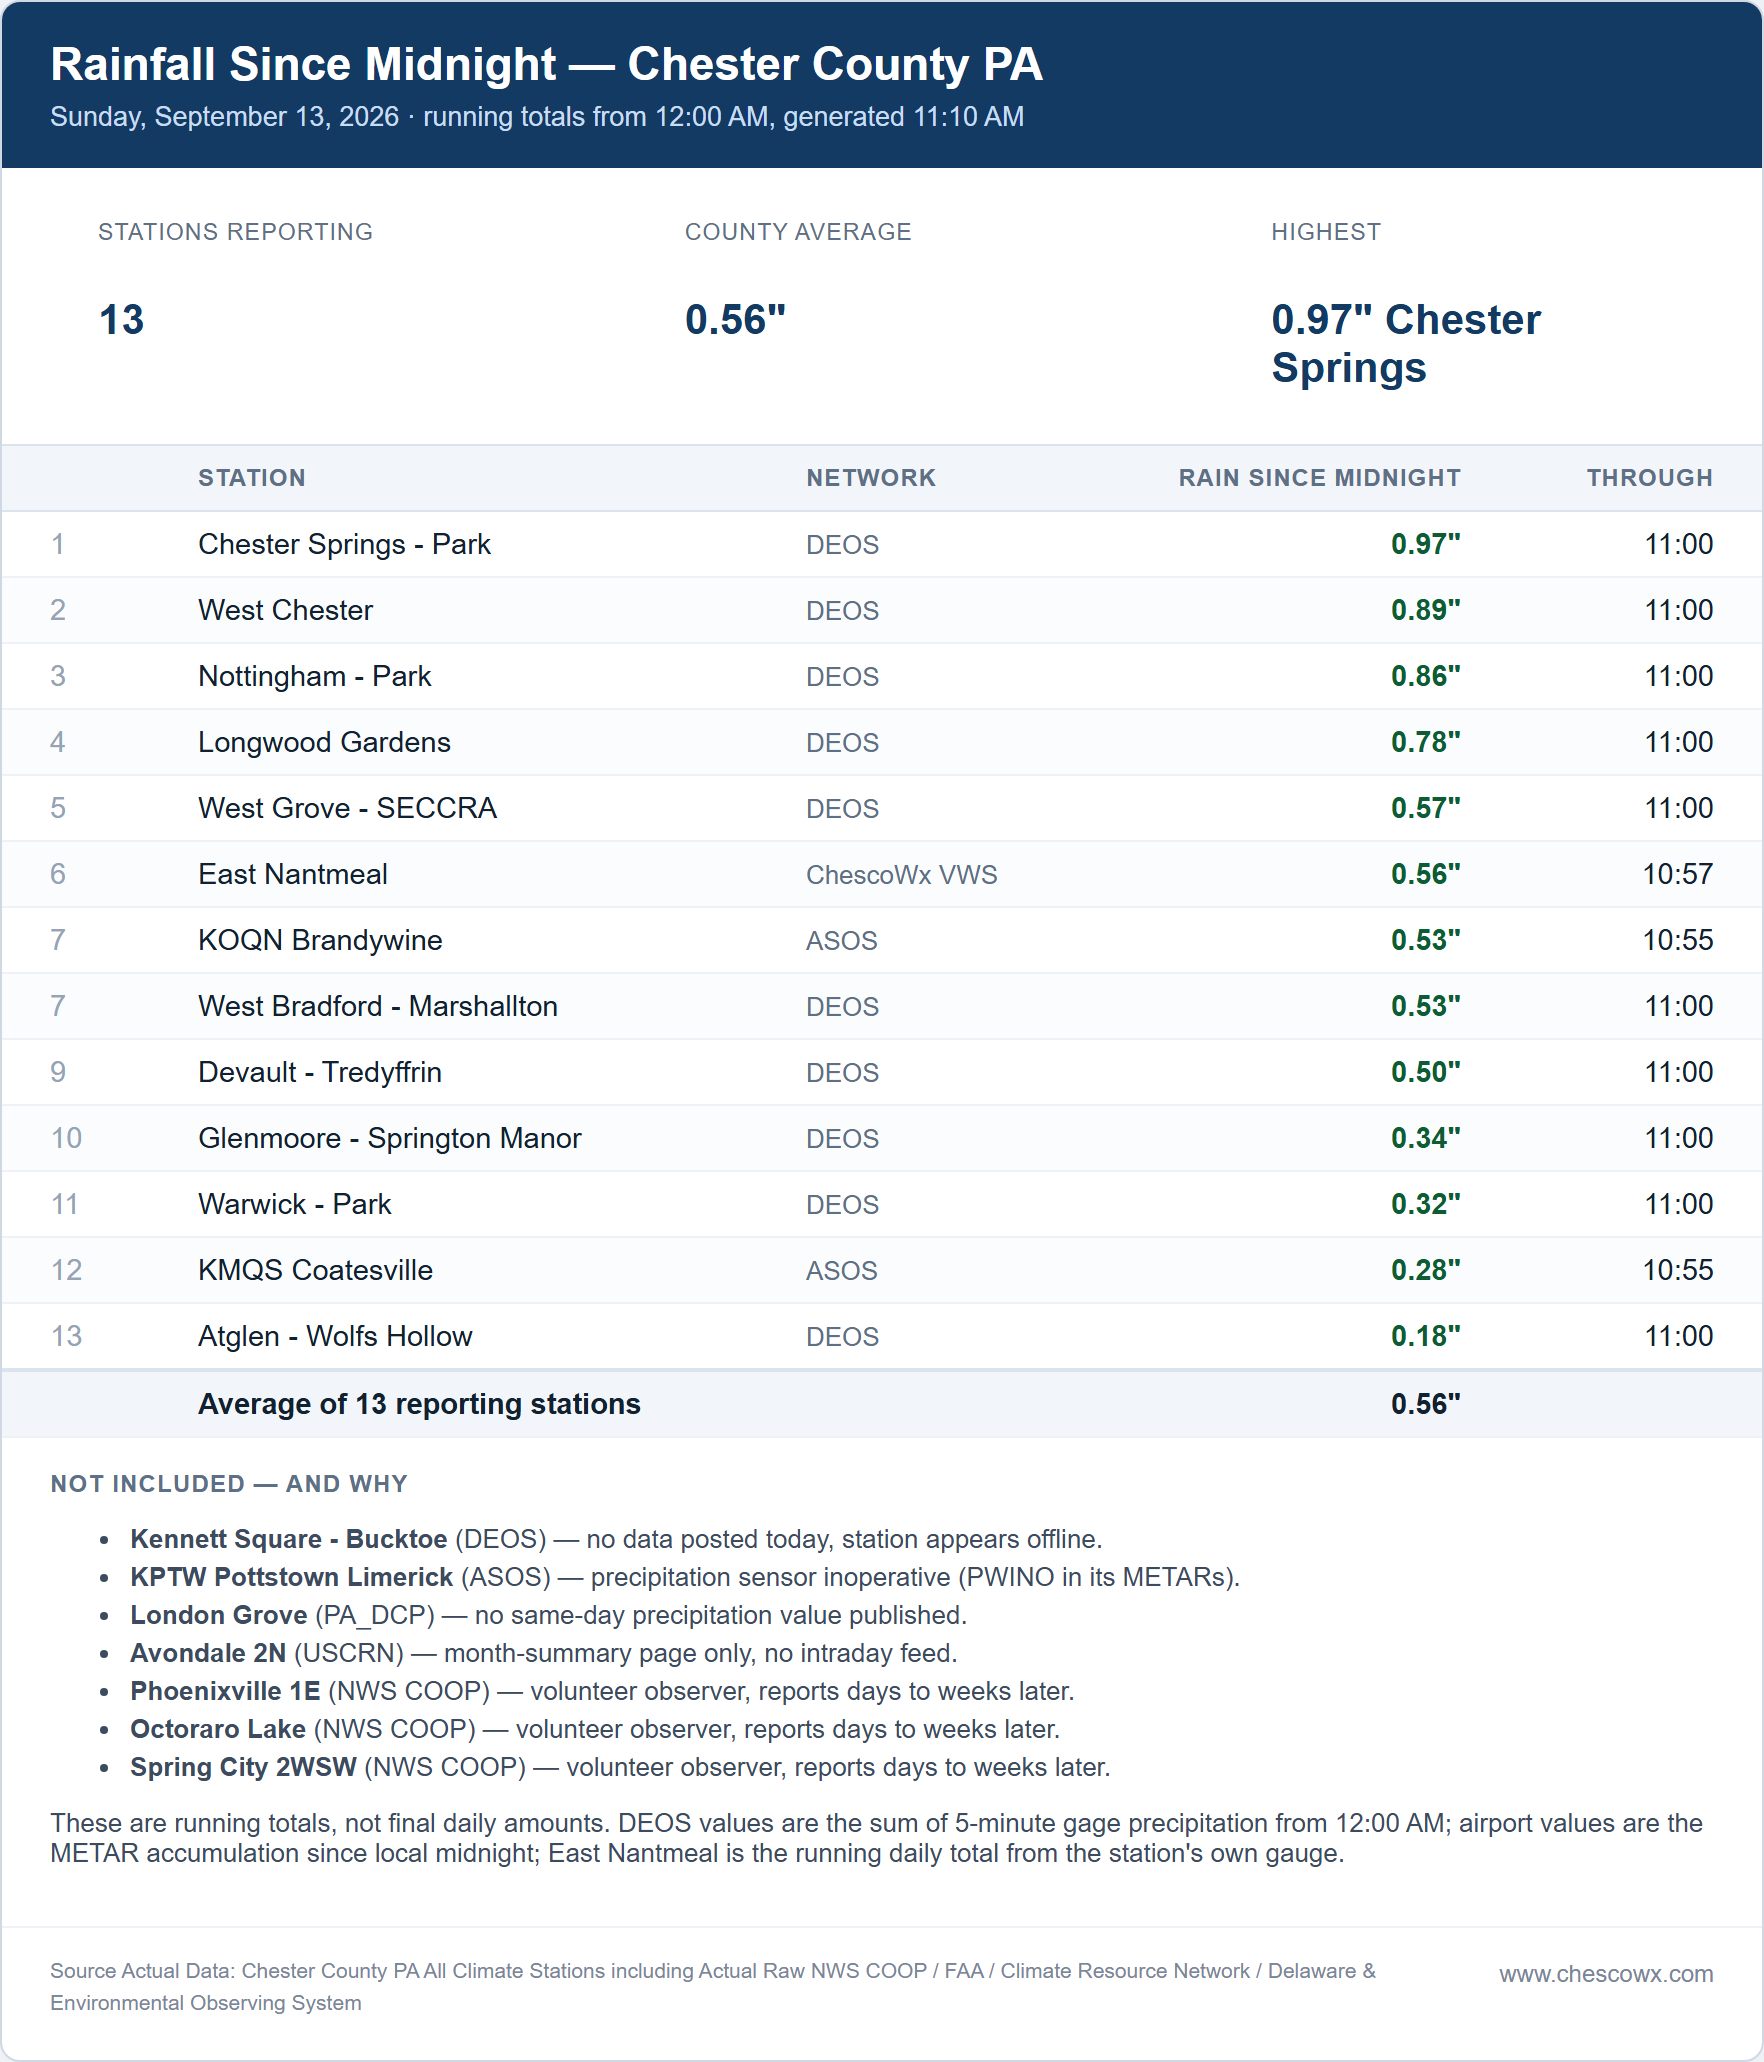This screenshot has height=2062, width=1764.
Task: Select the Chester Springs - Park row
Action: pyautogui.click(x=882, y=544)
